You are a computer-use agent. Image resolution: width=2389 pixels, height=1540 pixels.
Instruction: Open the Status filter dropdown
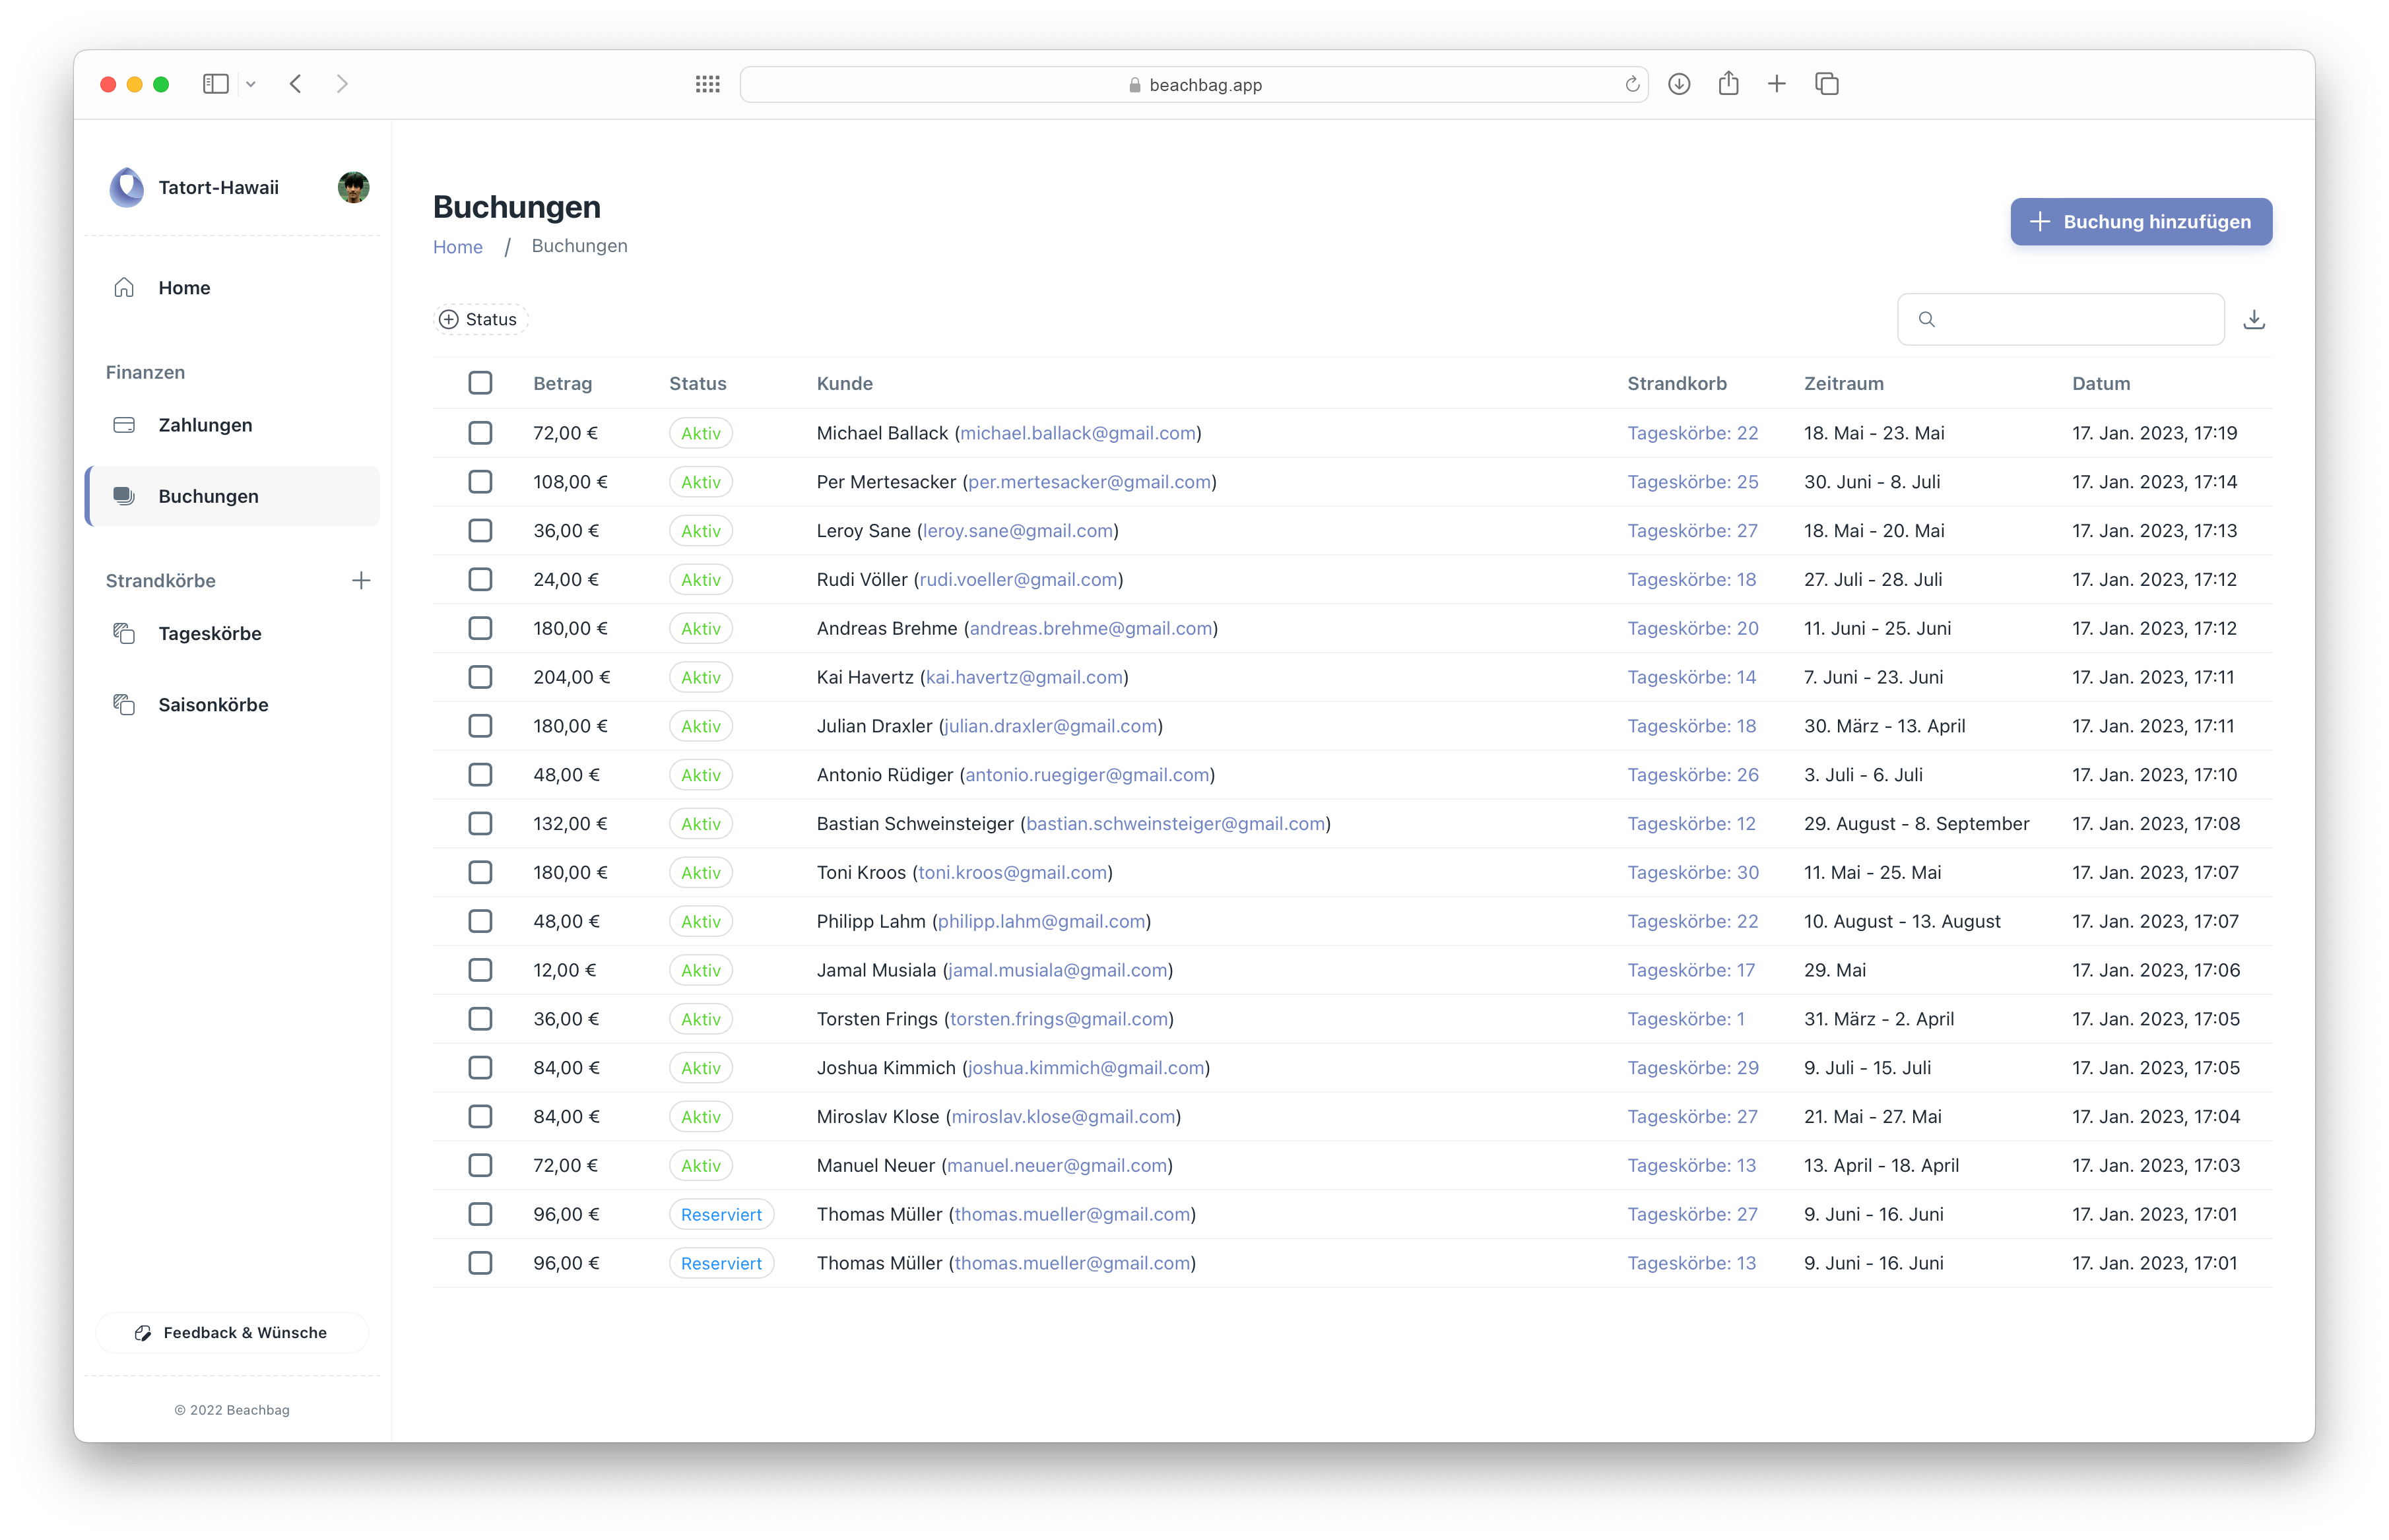[x=480, y=319]
